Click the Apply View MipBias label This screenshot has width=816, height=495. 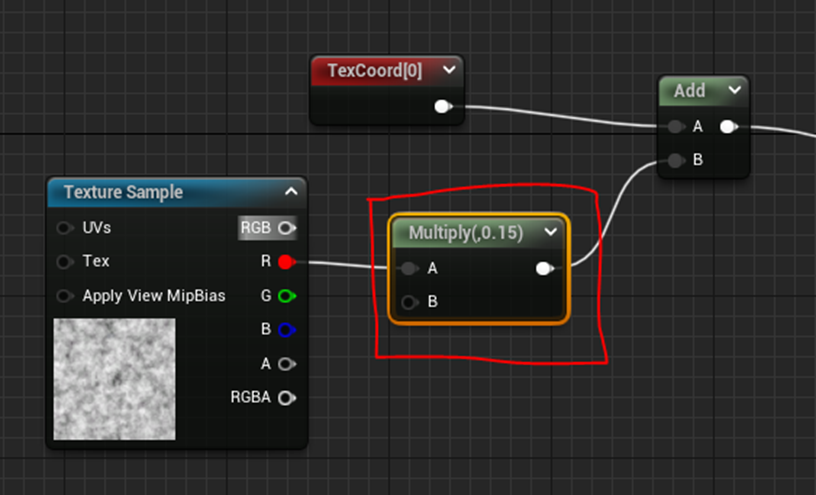(x=154, y=296)
